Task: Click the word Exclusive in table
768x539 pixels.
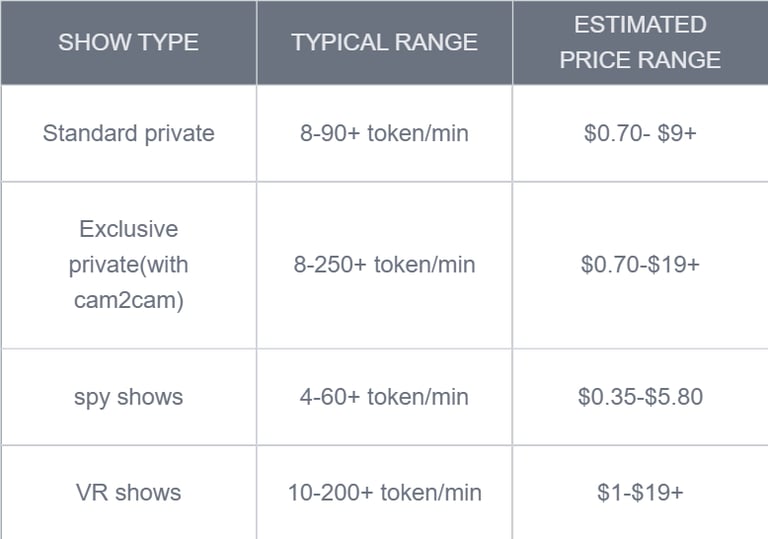Action: (x=129, y=229)
